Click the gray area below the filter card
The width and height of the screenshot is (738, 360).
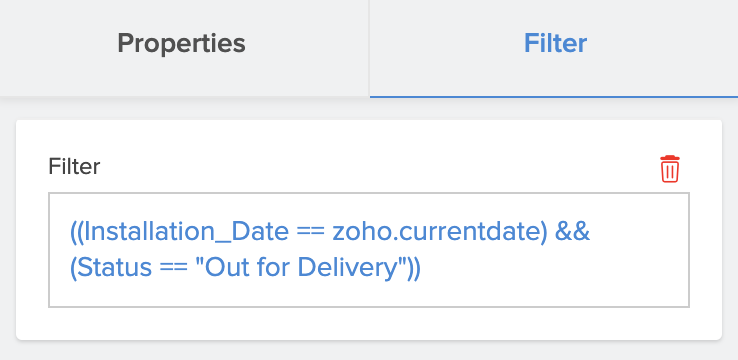pyautogui.click(x=369, y=350)
